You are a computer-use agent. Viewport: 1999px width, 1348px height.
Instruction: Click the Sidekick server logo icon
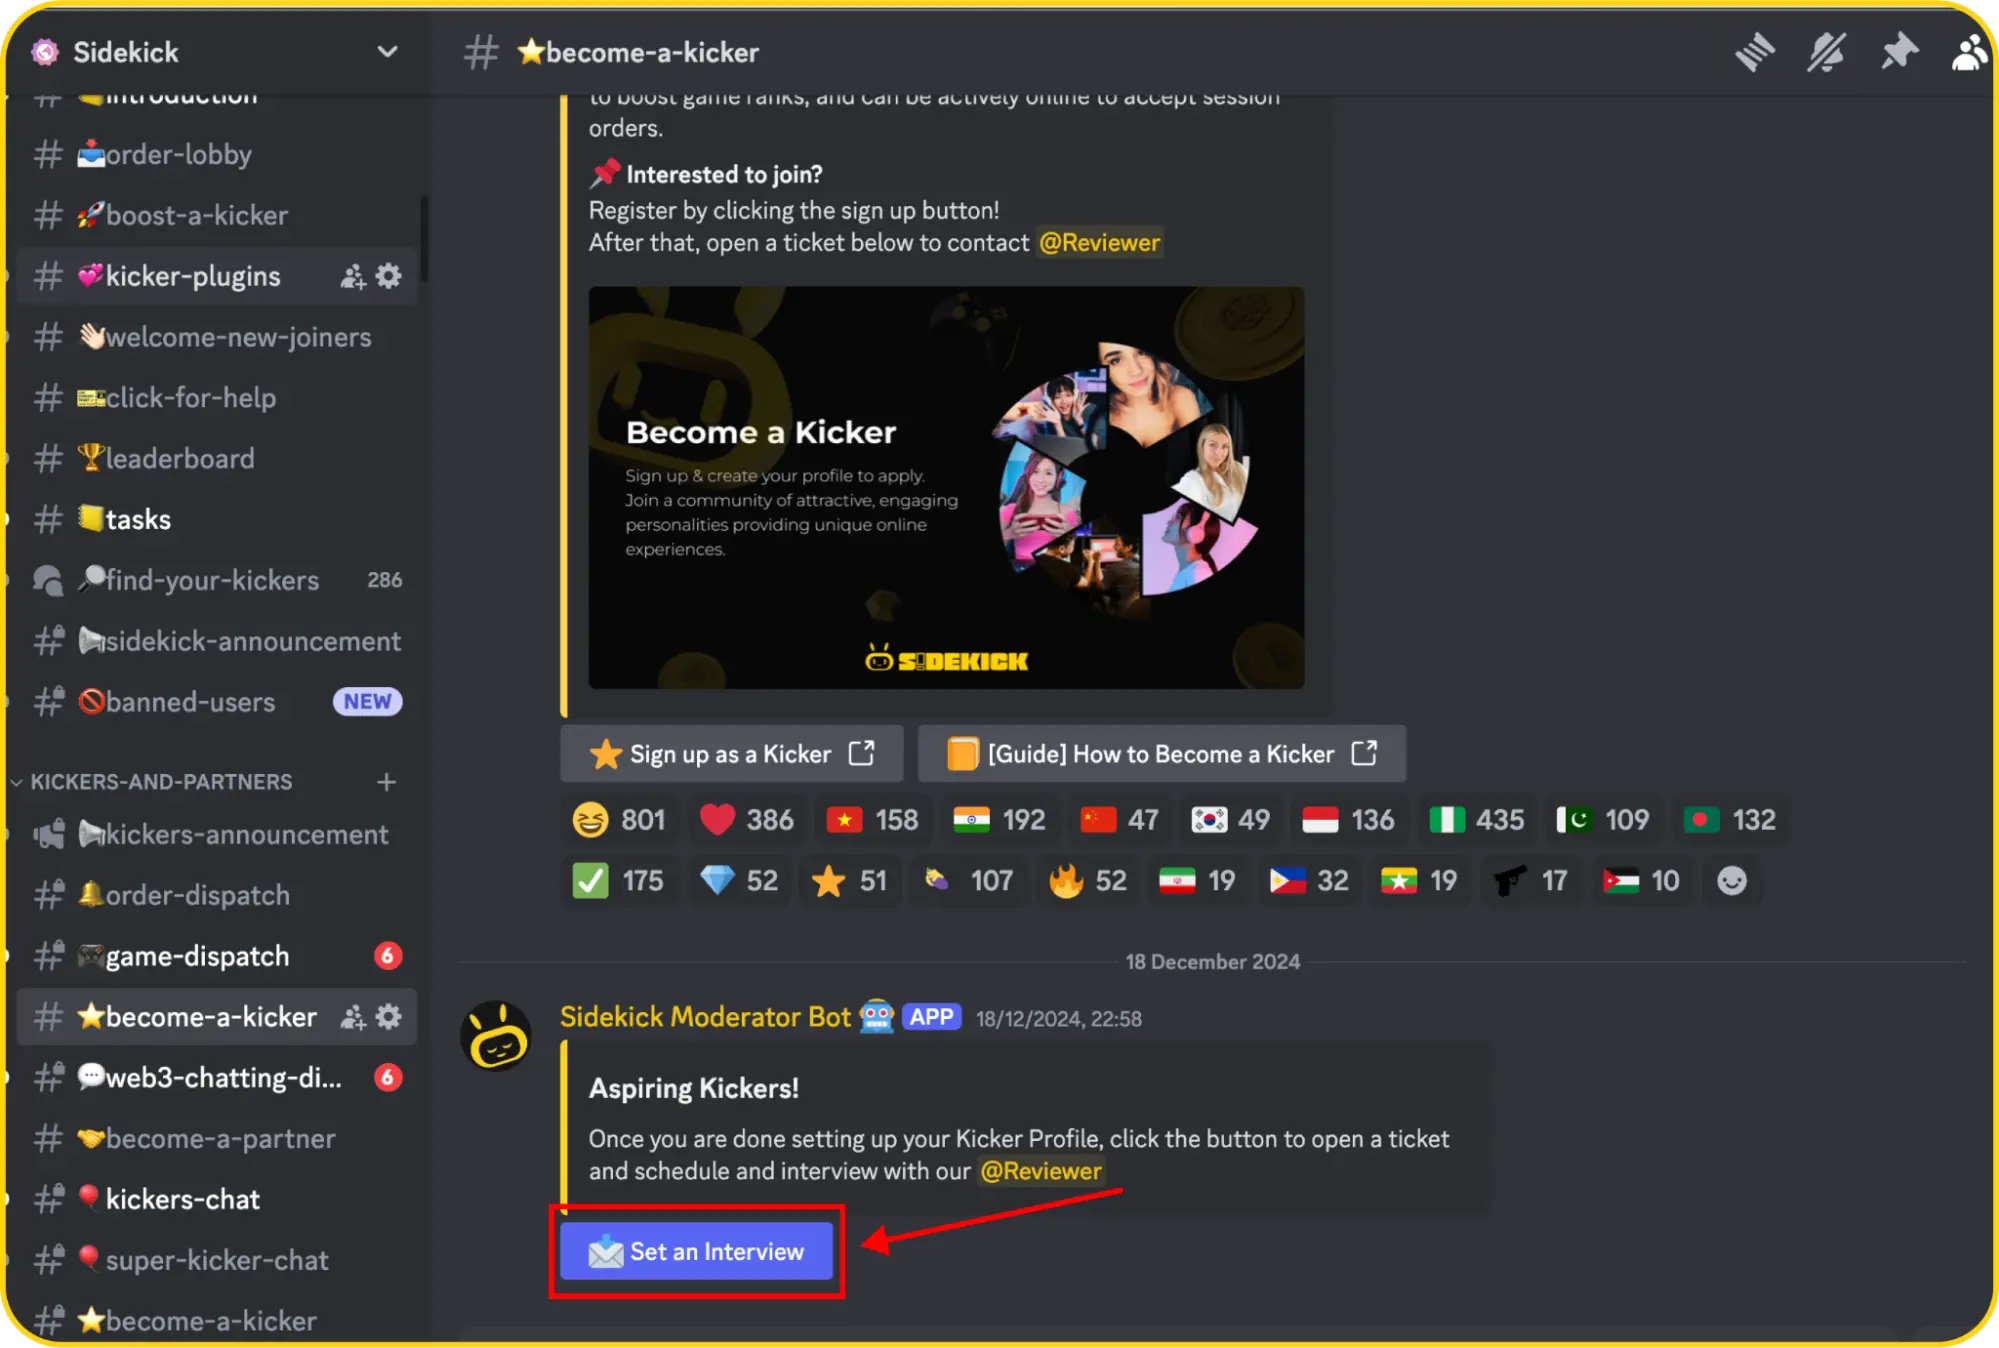(x=45, y=51)
